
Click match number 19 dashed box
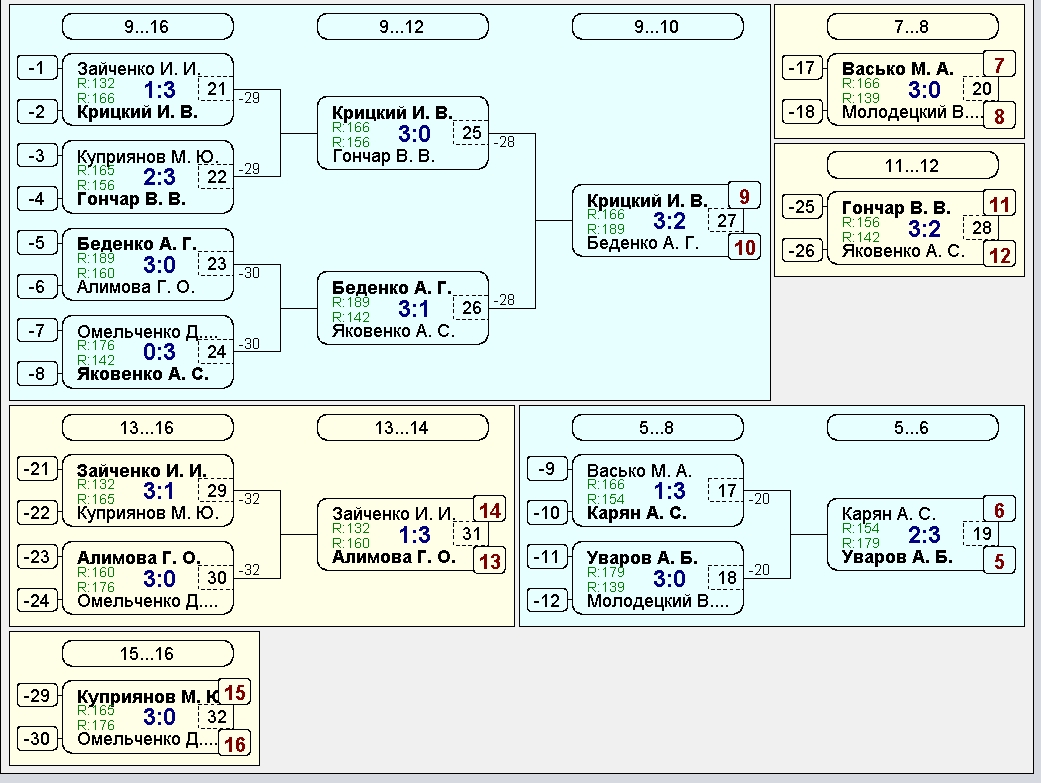981,533
